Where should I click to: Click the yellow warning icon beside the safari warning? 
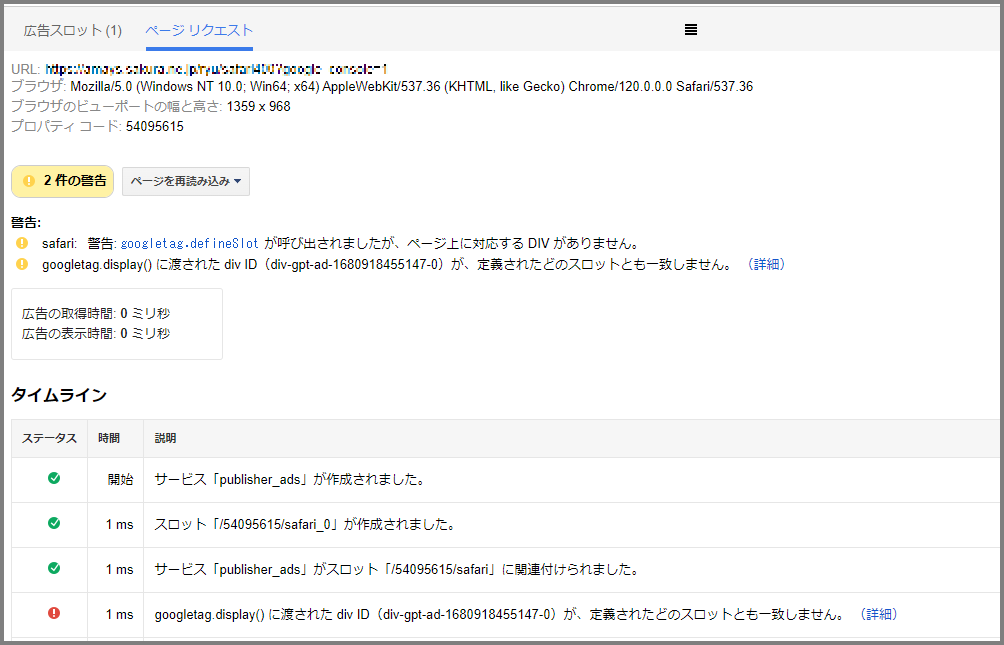coord(22,243)
